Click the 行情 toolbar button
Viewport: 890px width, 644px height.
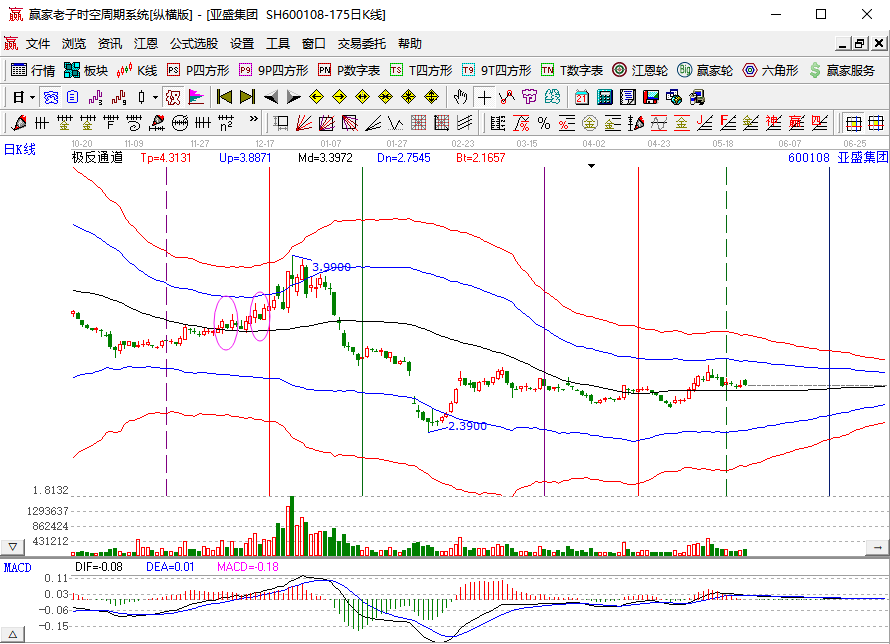tap(33, 70)
